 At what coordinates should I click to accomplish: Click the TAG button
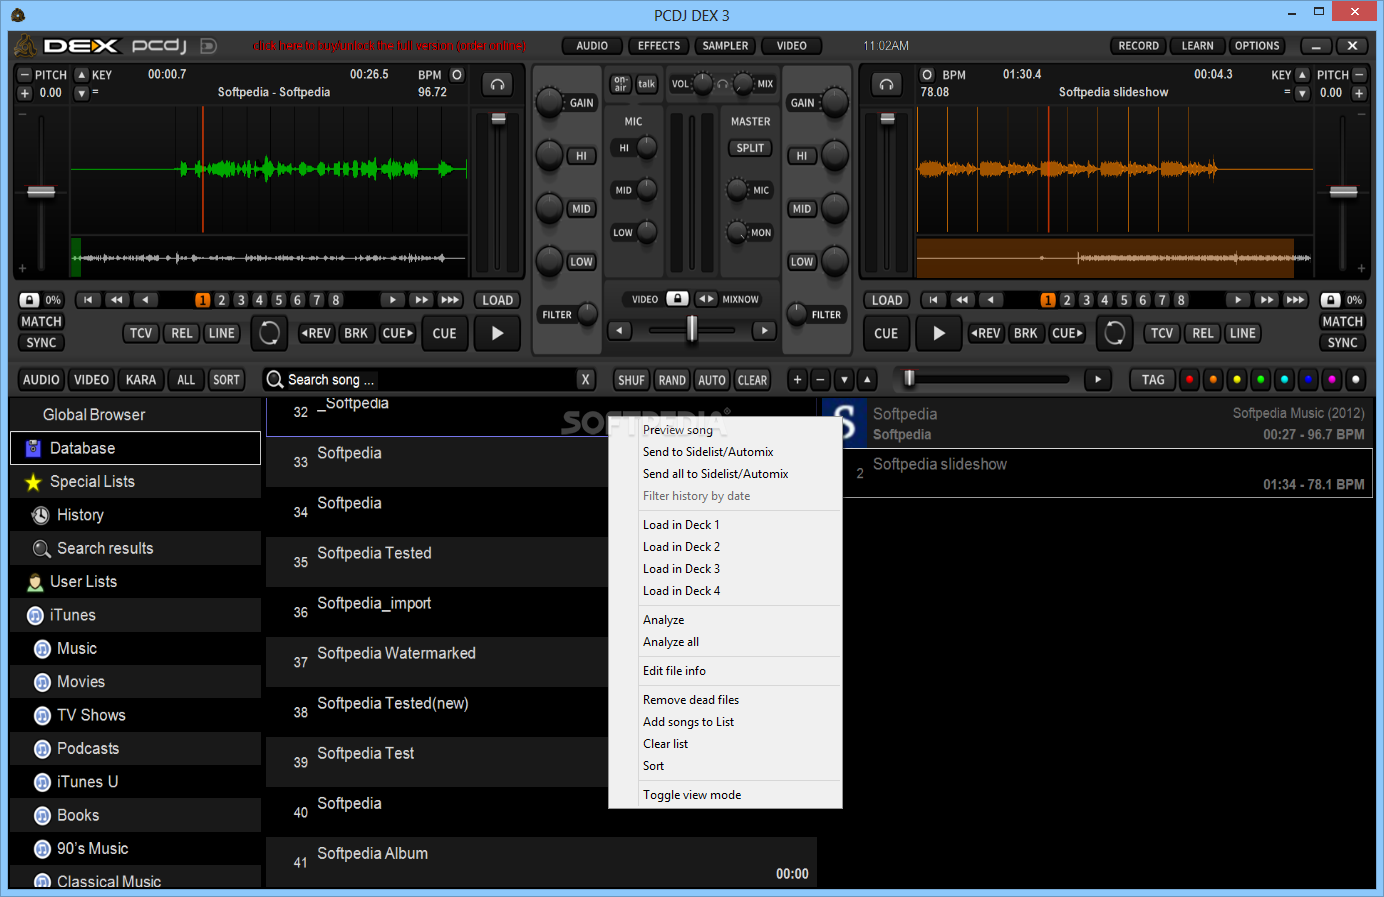click(1153, 380)
